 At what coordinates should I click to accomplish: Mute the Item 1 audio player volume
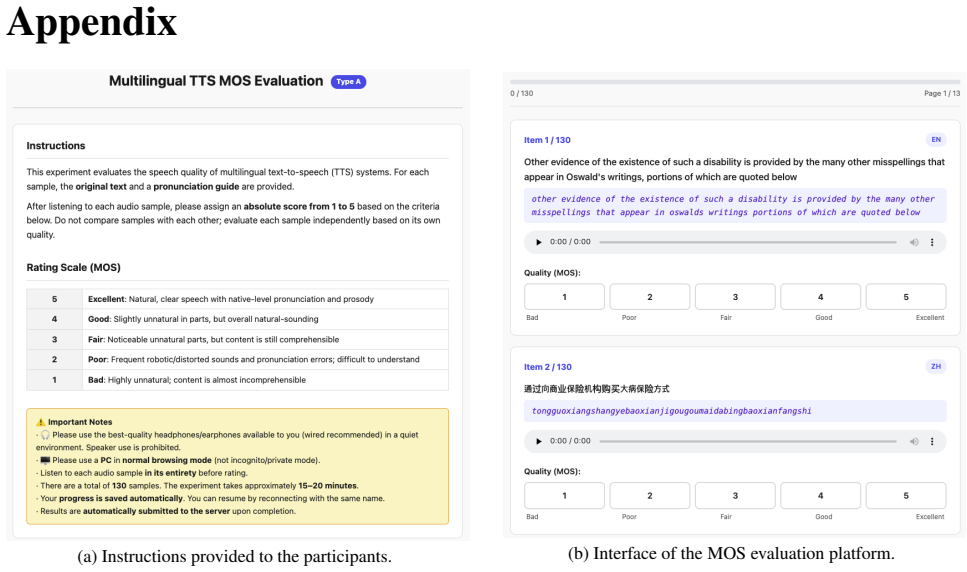[x=914, y=242]
